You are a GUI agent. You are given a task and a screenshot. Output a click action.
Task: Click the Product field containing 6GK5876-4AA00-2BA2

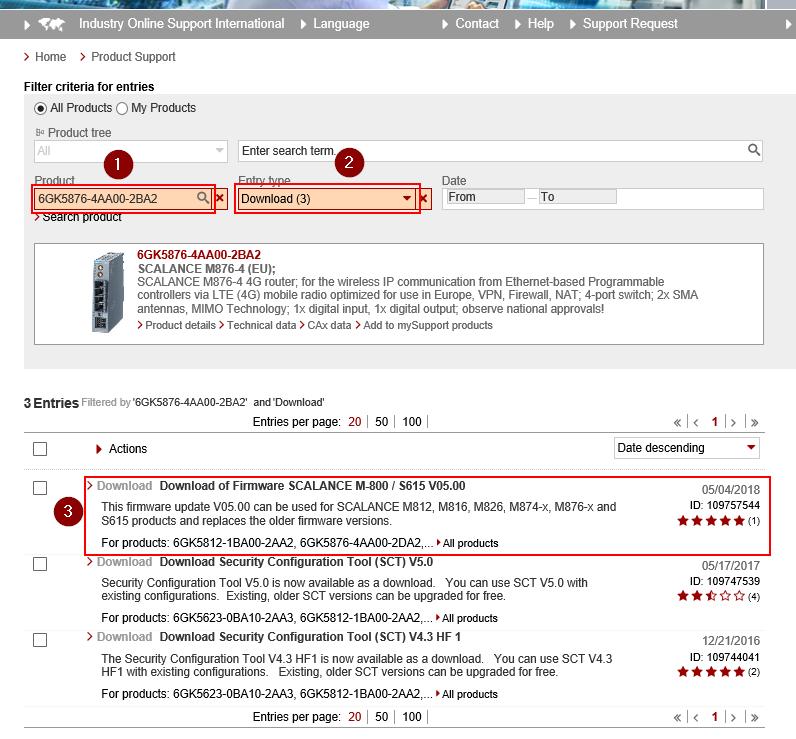(x=123, y=198)
